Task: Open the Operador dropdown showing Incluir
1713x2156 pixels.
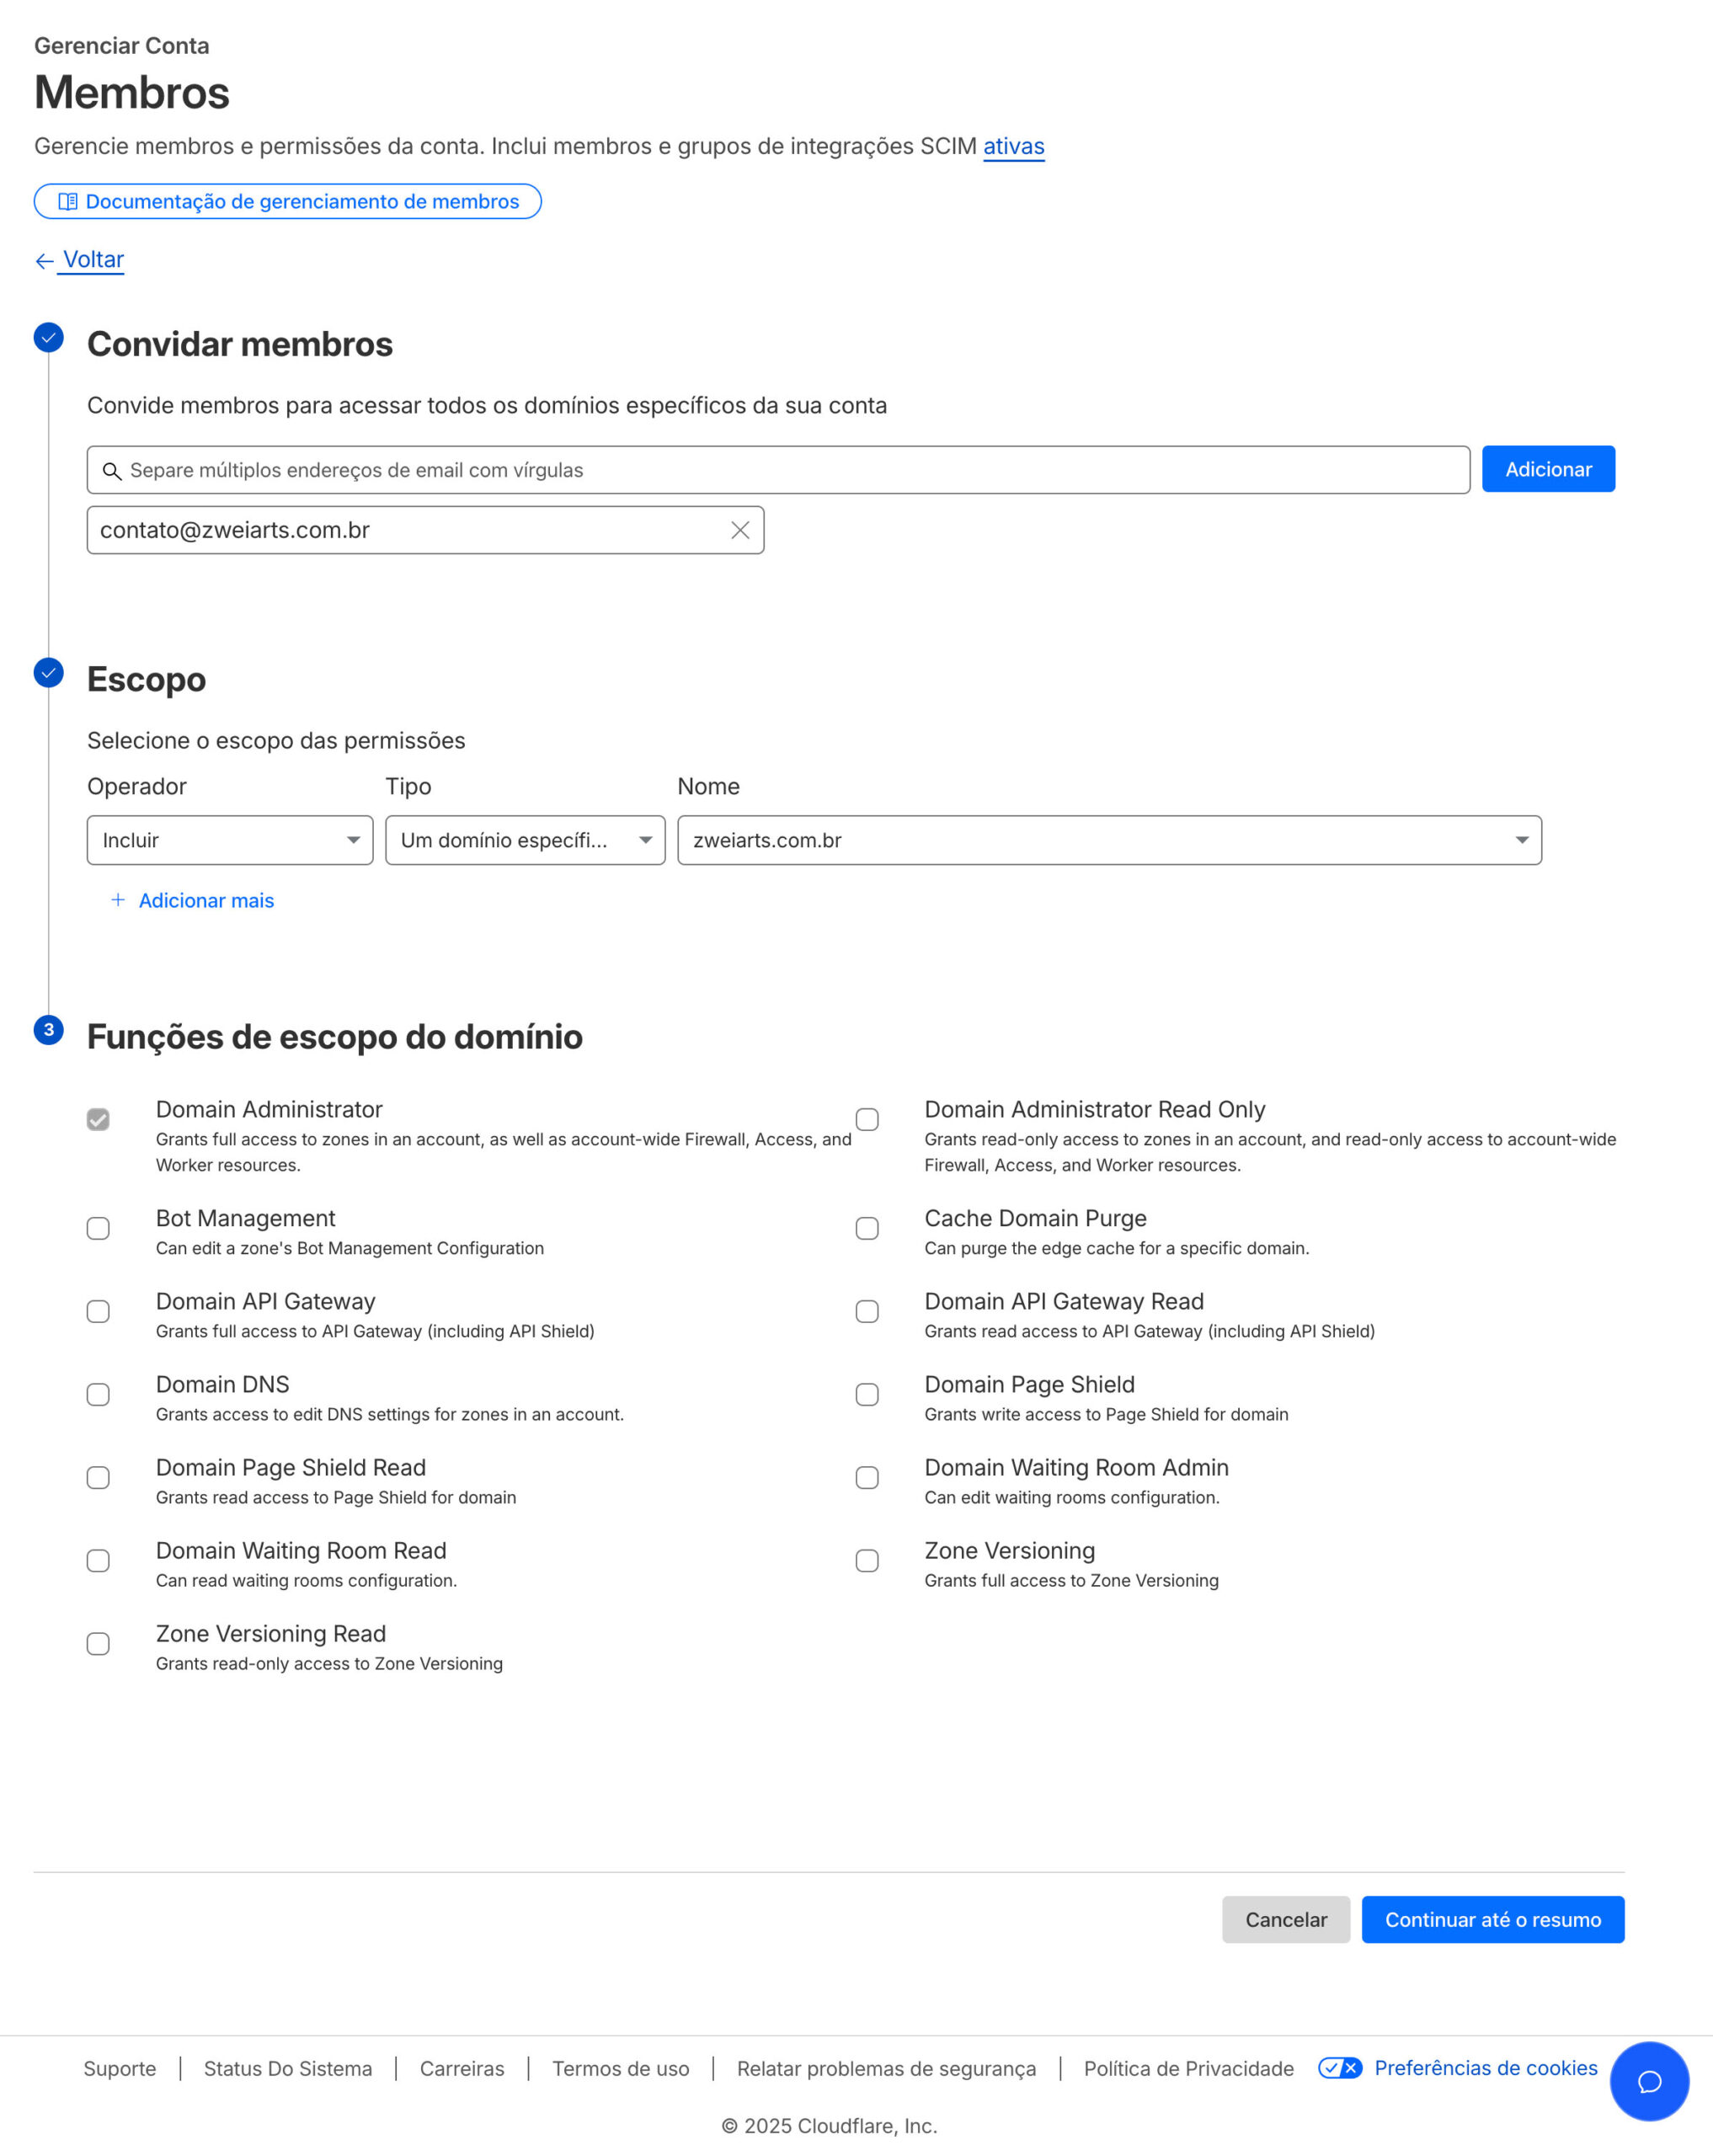Action: 230,840
